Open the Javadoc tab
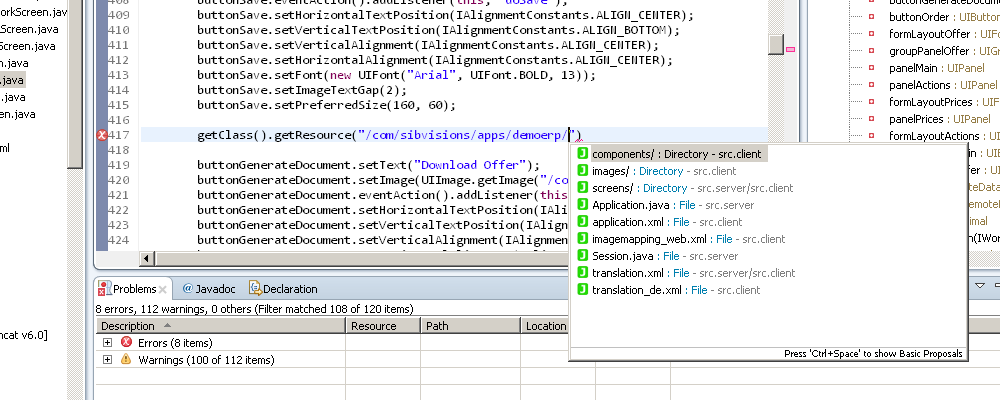 click(x=209, y=289)
